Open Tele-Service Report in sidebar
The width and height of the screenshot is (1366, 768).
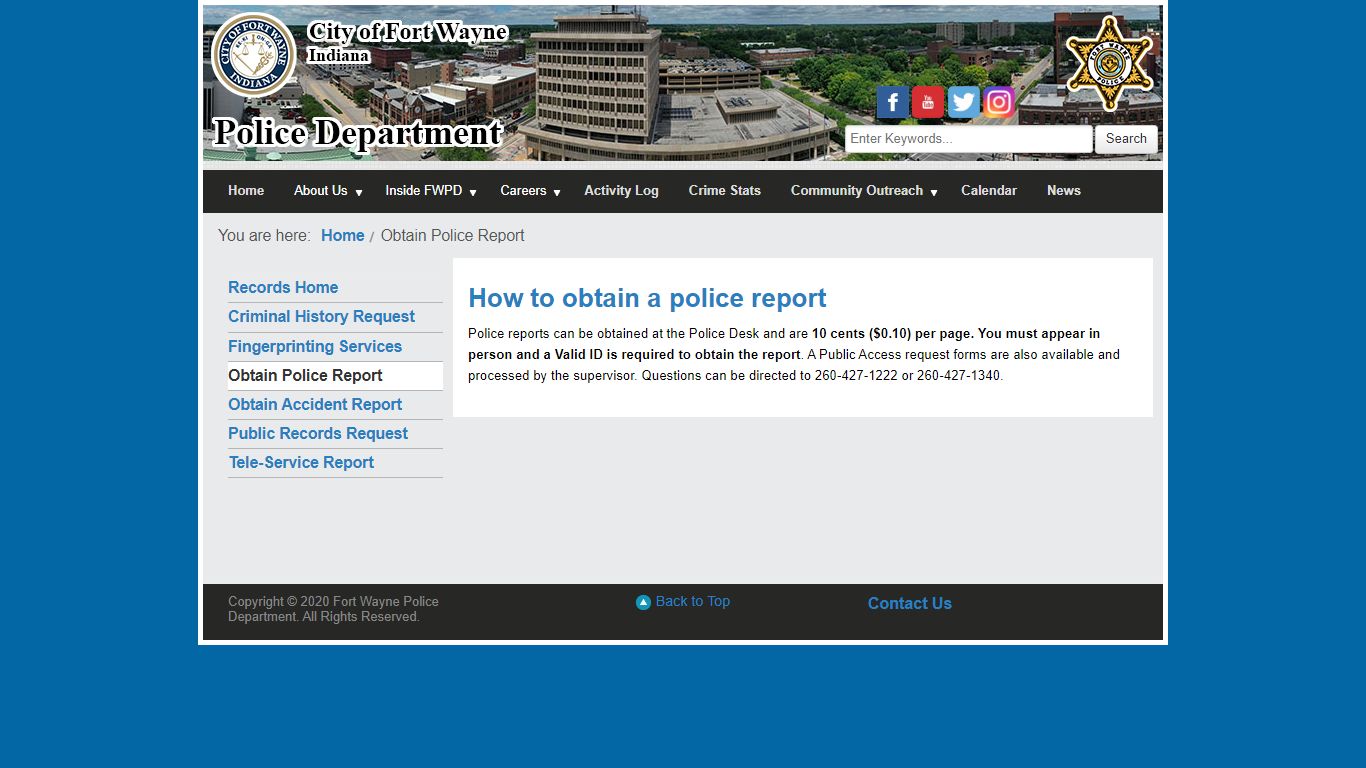(301, 463)
